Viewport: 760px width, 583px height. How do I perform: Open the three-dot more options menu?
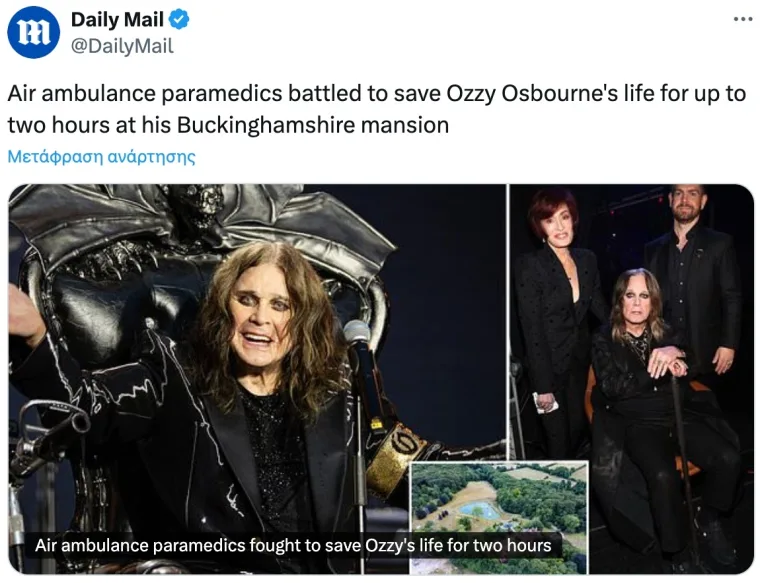point(742,19)
